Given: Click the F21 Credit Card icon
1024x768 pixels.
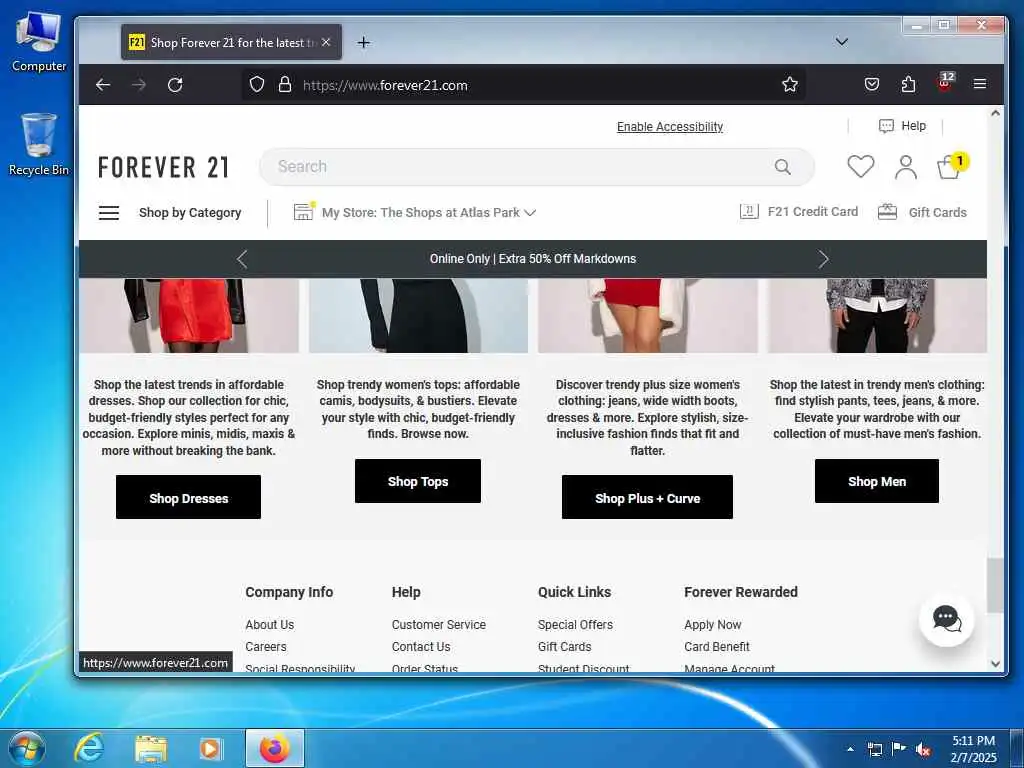Looking at the screenshot, I should (x=749, y=212).
